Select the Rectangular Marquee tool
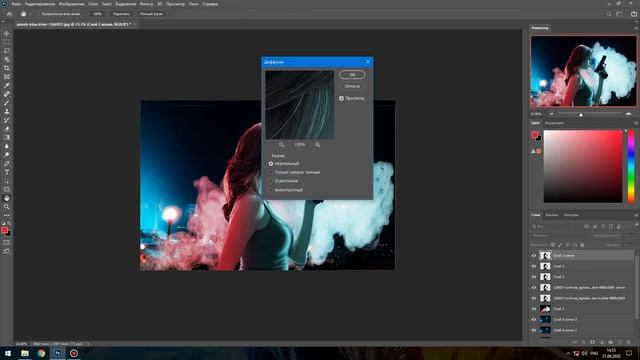Viewport: 640px width, 360px height. [x=7, y=42]
